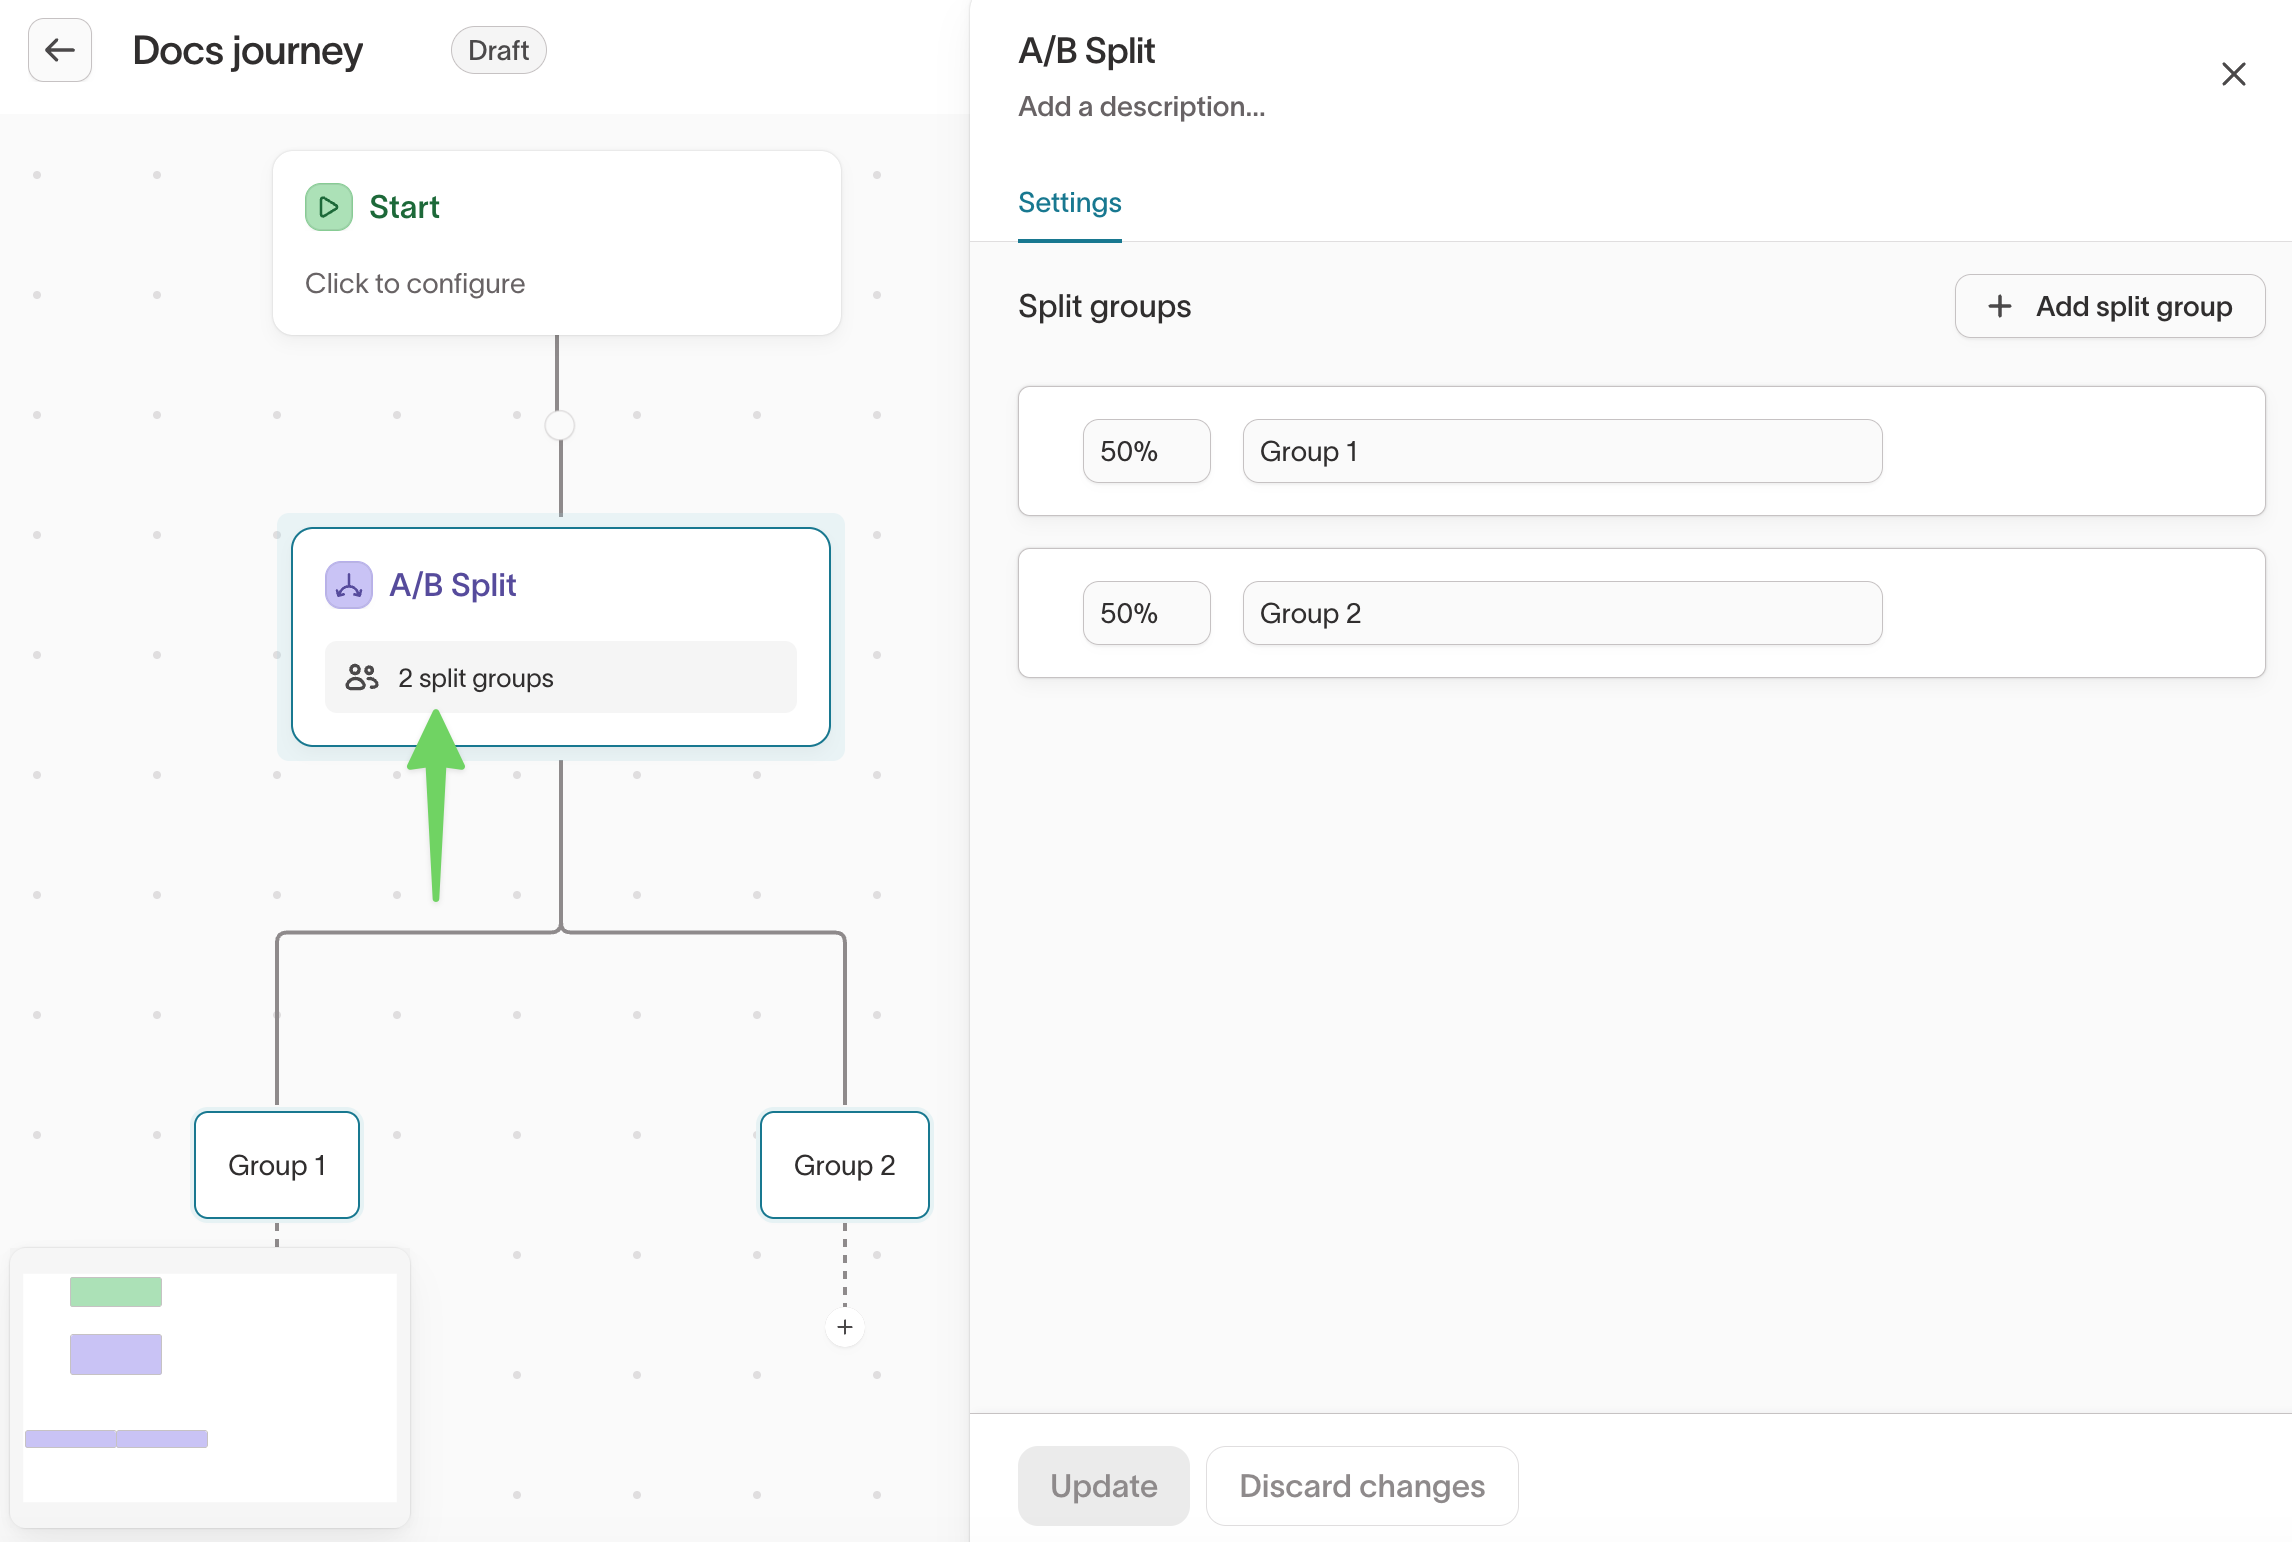Edit the Group 2 name field

pos(1561,613)
